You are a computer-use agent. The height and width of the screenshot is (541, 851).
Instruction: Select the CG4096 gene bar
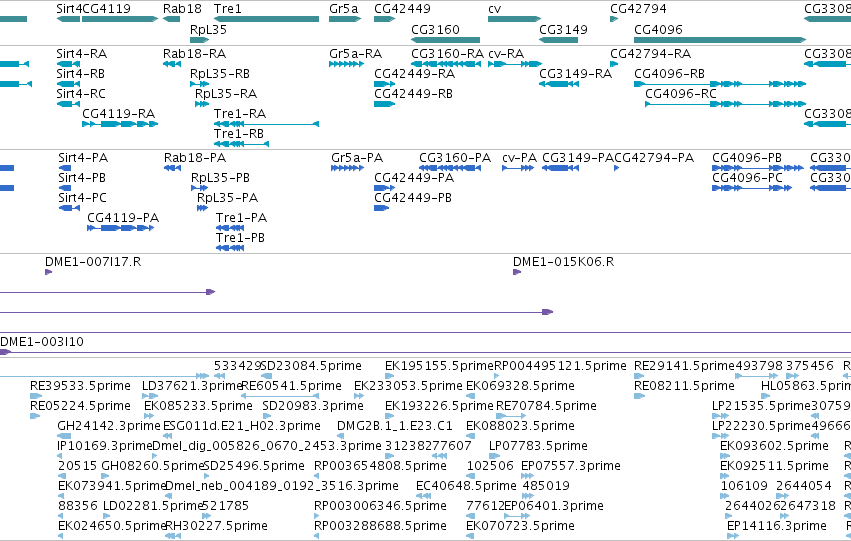click(720, 40)
